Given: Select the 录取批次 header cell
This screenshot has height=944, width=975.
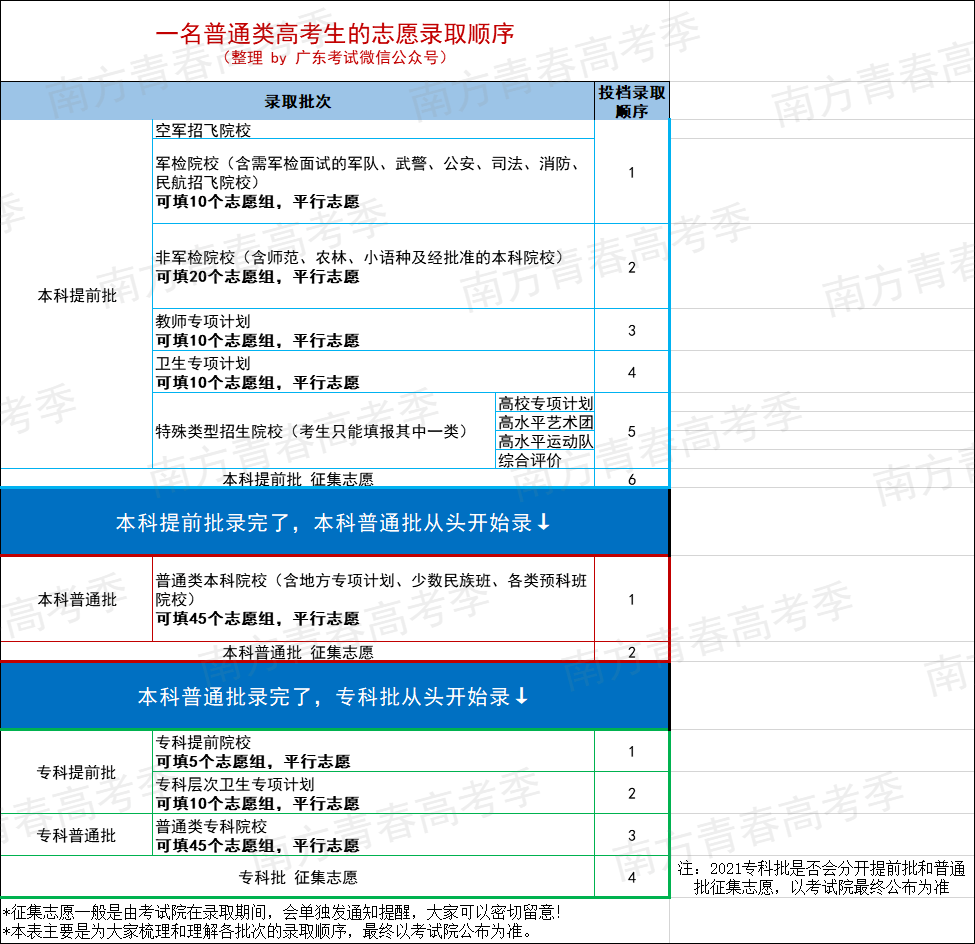Looking at the screenshot, I should click(297, 101).
